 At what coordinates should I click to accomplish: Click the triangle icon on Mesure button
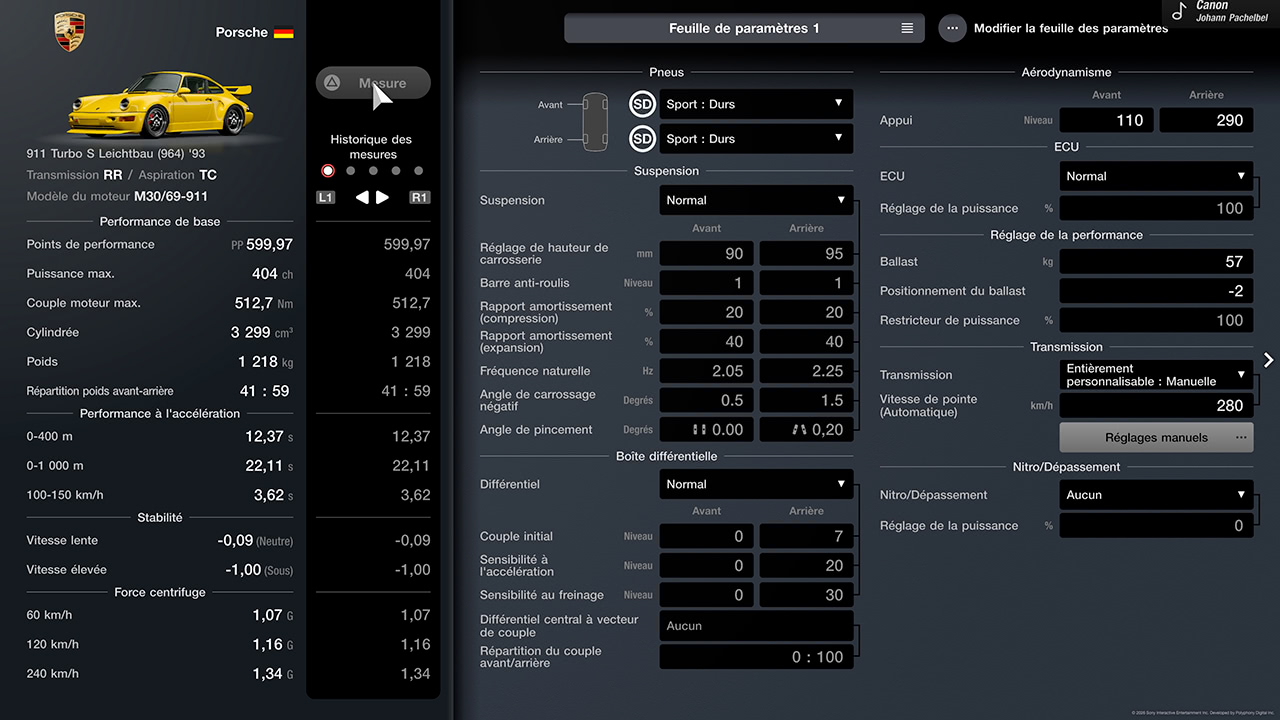(332, 83)
